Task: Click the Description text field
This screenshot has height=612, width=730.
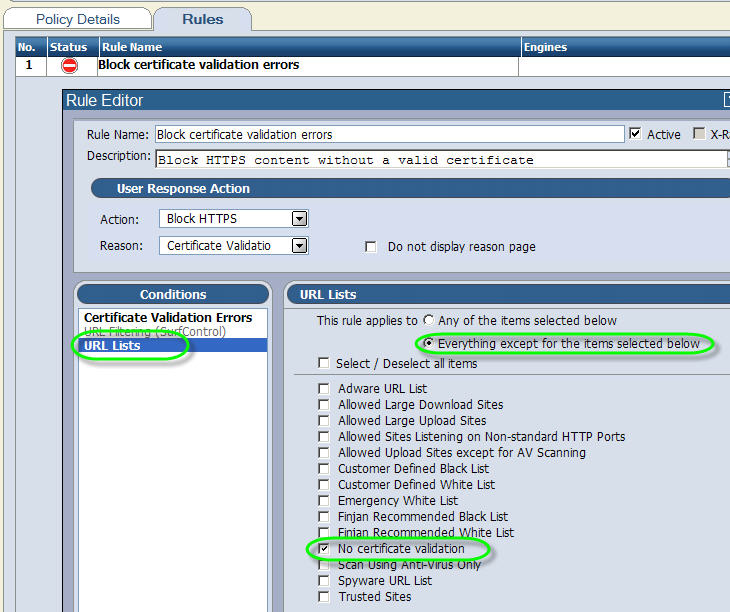Action: (439, 159)
